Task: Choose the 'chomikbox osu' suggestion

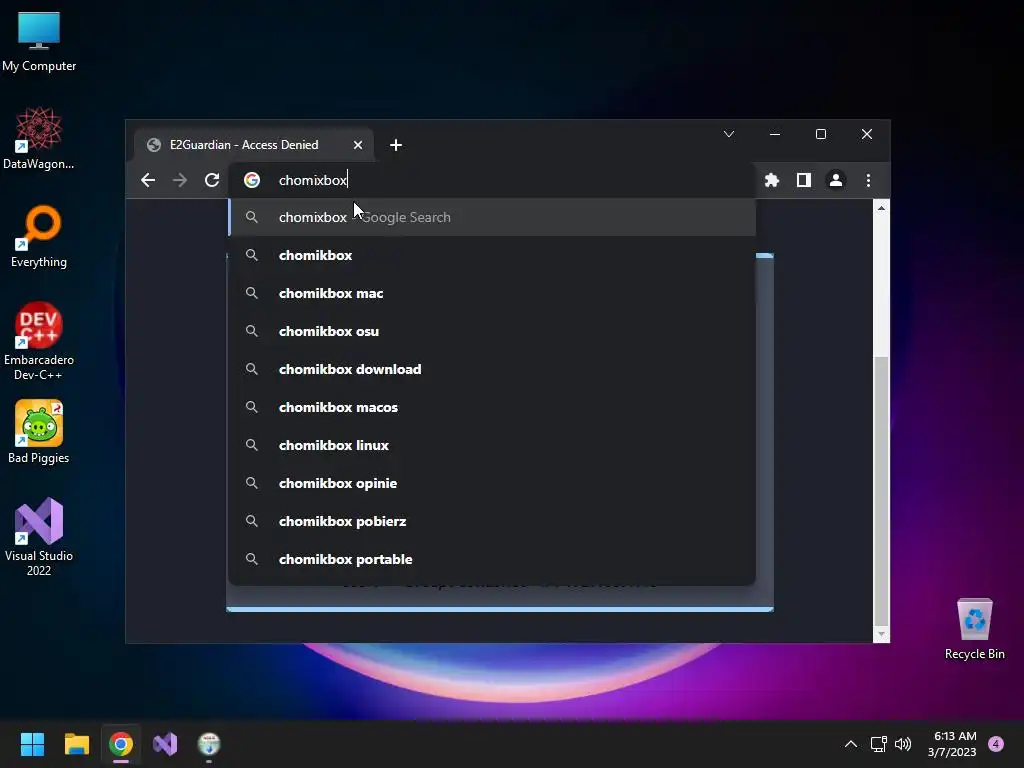Action: point(492,331)
